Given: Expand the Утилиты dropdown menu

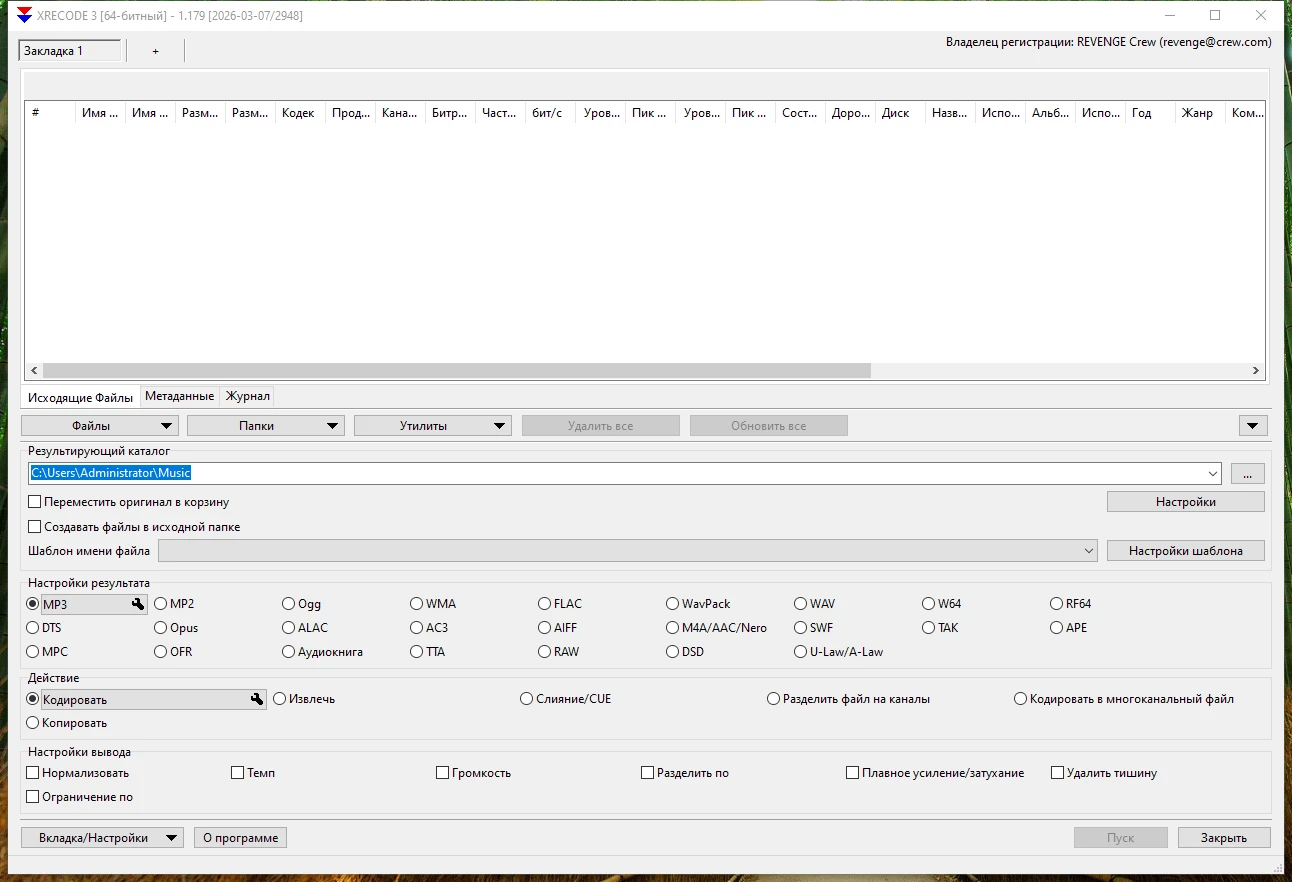Looking at the screenshot, I should pyautogui.click(x=432, y=426).
